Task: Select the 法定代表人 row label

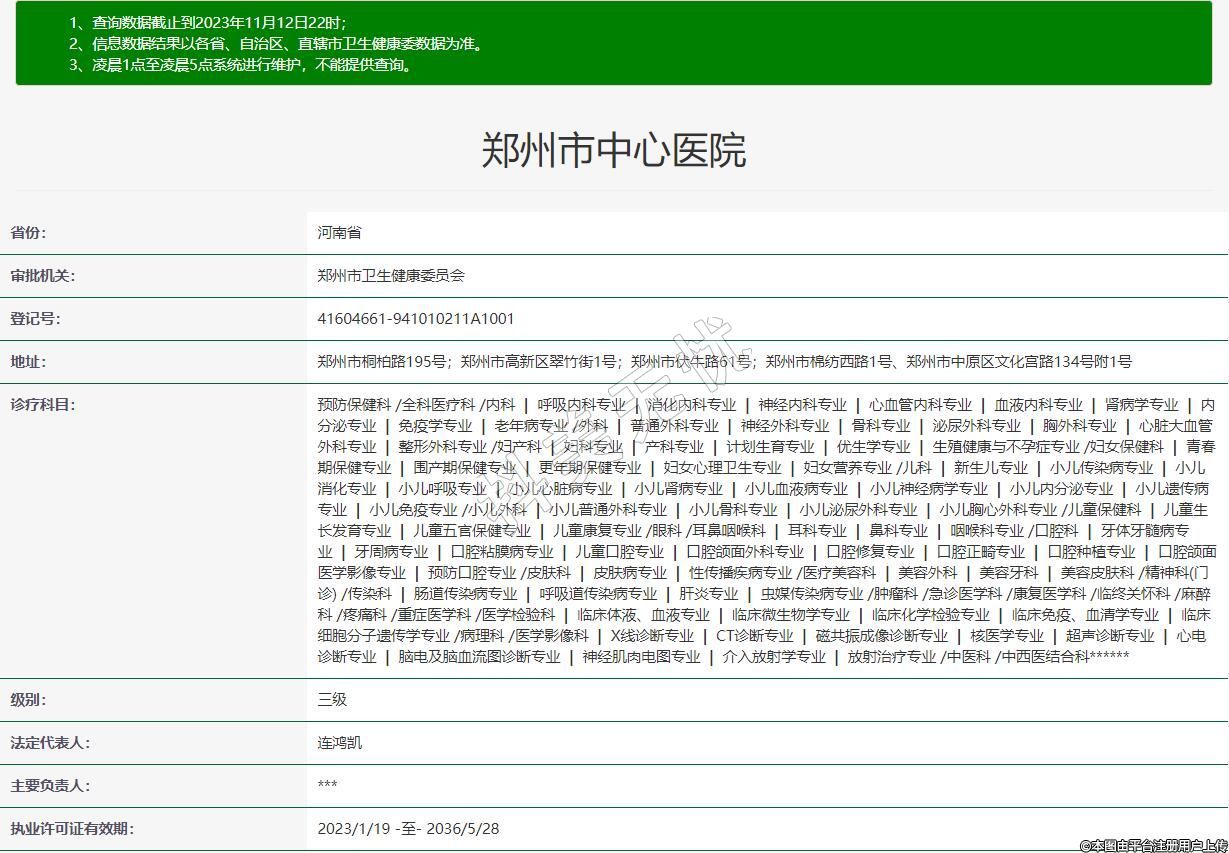Action: (x=49, y=743)
